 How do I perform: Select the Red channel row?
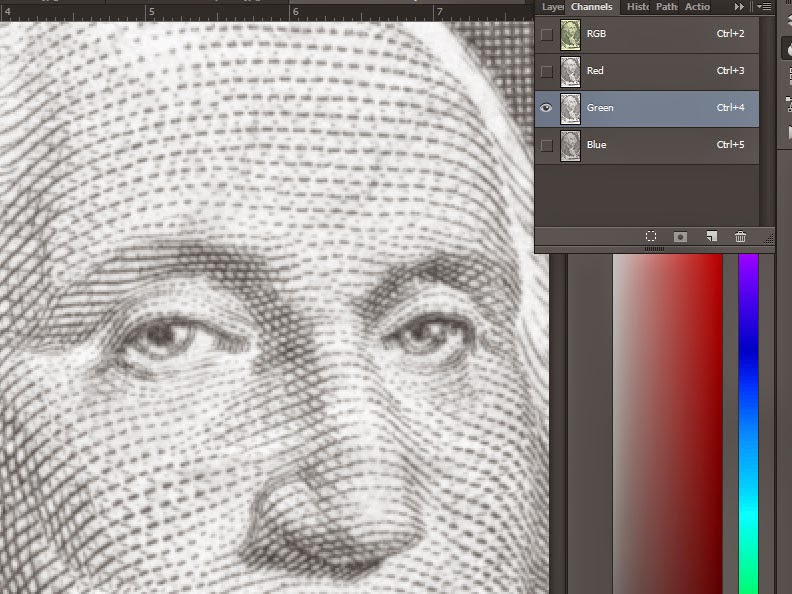[x=647, y=72]
